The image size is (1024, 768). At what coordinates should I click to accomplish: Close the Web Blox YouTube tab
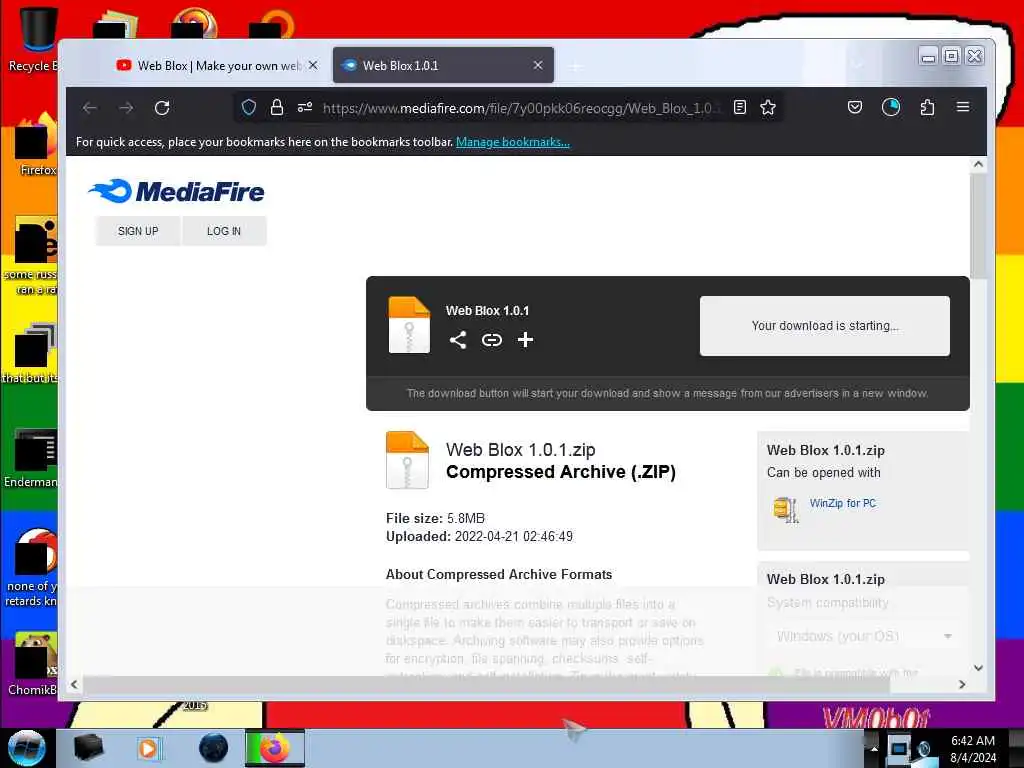click(313, 65)
